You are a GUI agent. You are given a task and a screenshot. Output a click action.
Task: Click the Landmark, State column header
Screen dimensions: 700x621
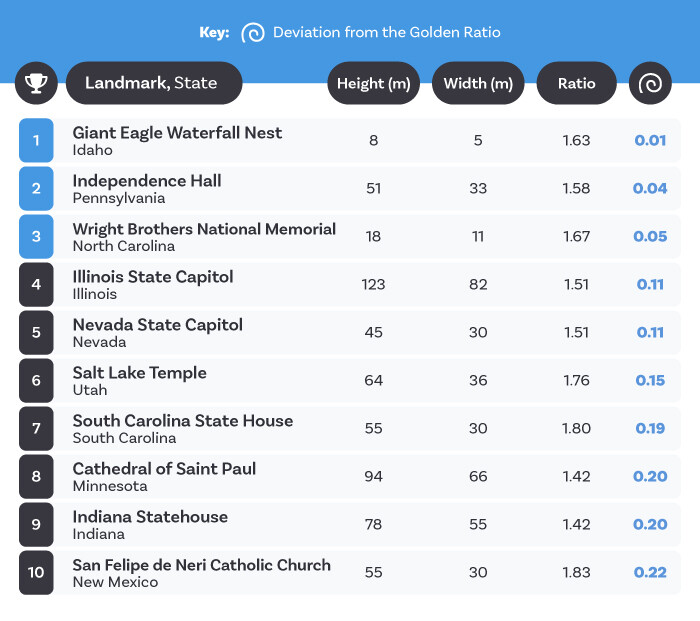[154, 83]
